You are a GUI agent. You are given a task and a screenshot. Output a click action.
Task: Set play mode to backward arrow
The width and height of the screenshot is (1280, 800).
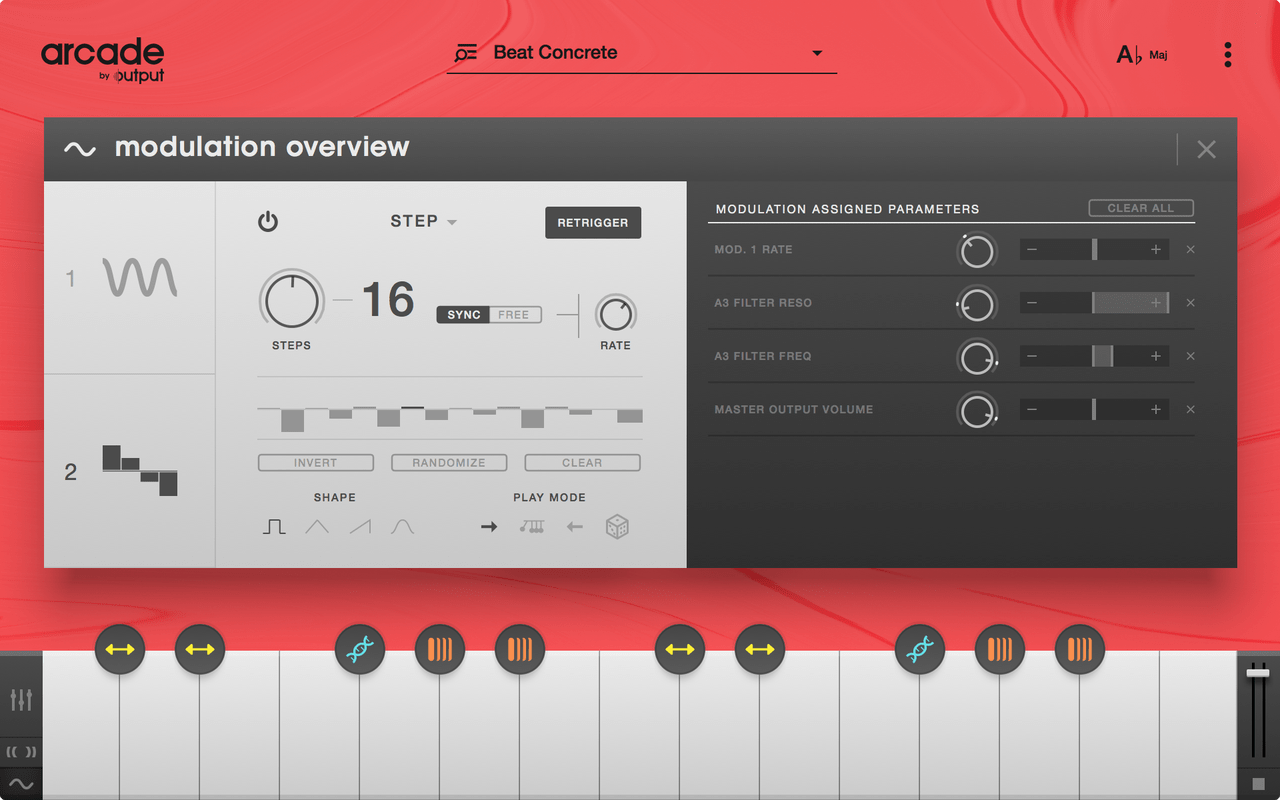click(575, 527)
